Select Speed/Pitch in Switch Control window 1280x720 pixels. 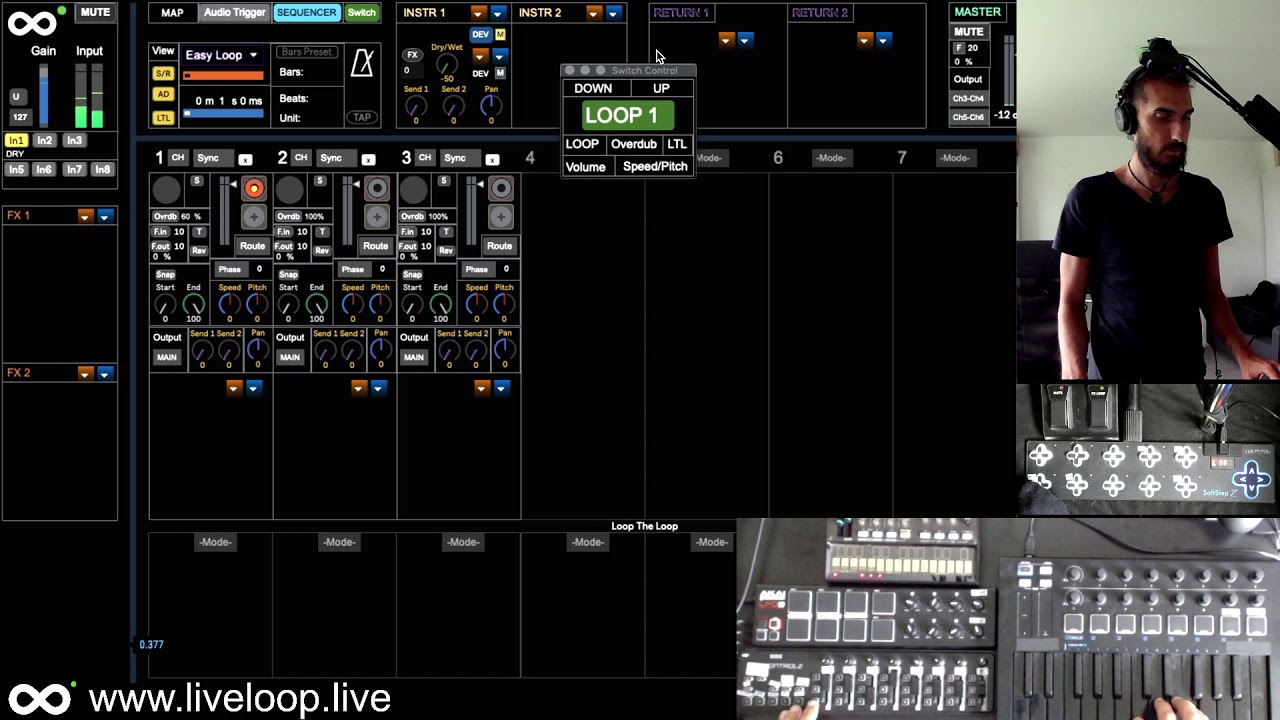coord(655,167)
